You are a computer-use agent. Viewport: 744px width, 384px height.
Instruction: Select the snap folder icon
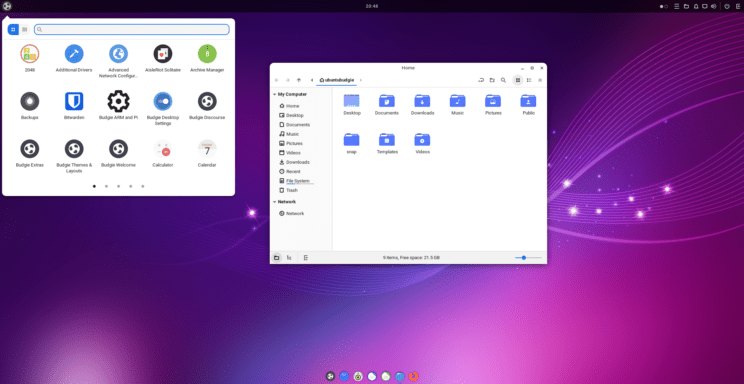[x=352, y=140]
